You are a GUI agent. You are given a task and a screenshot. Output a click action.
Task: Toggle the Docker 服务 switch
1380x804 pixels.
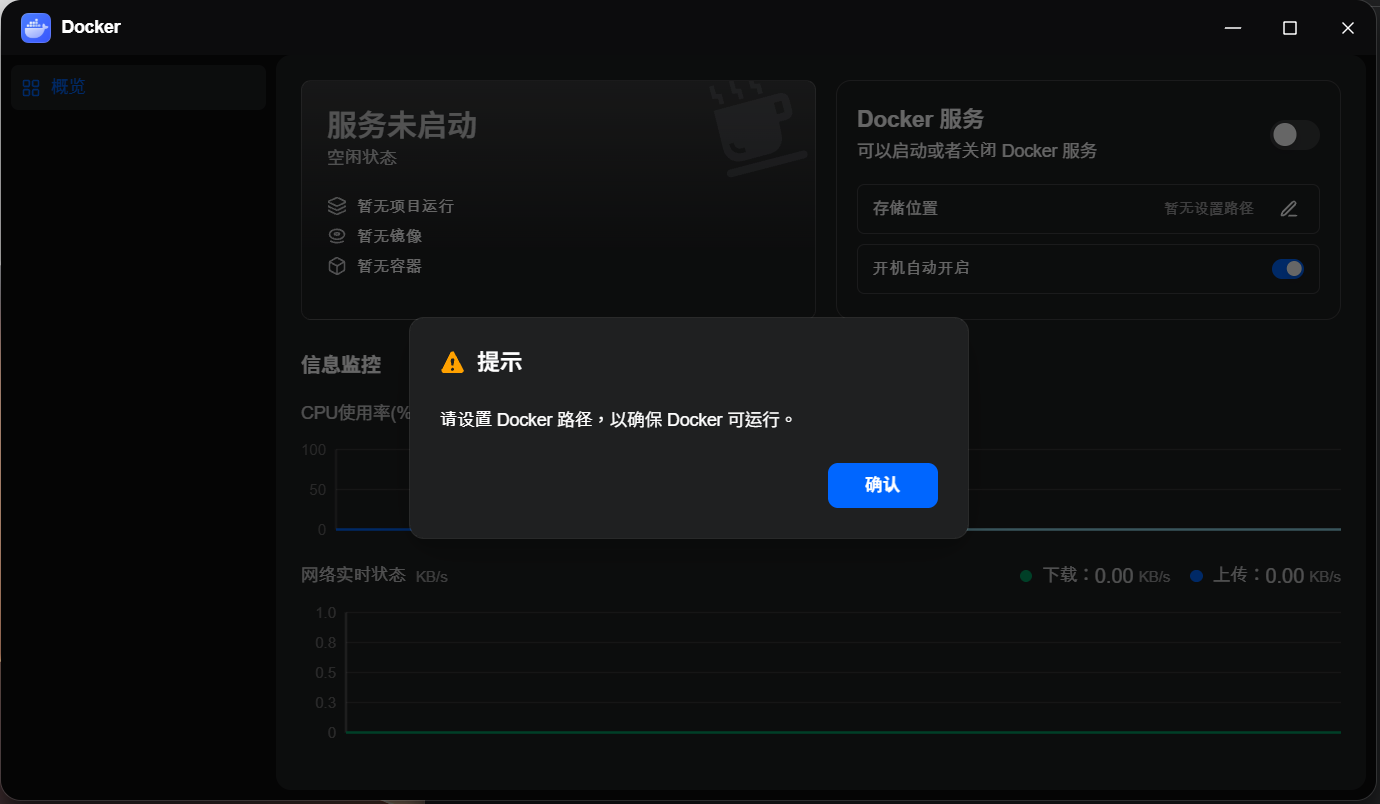click(1295, 135)
